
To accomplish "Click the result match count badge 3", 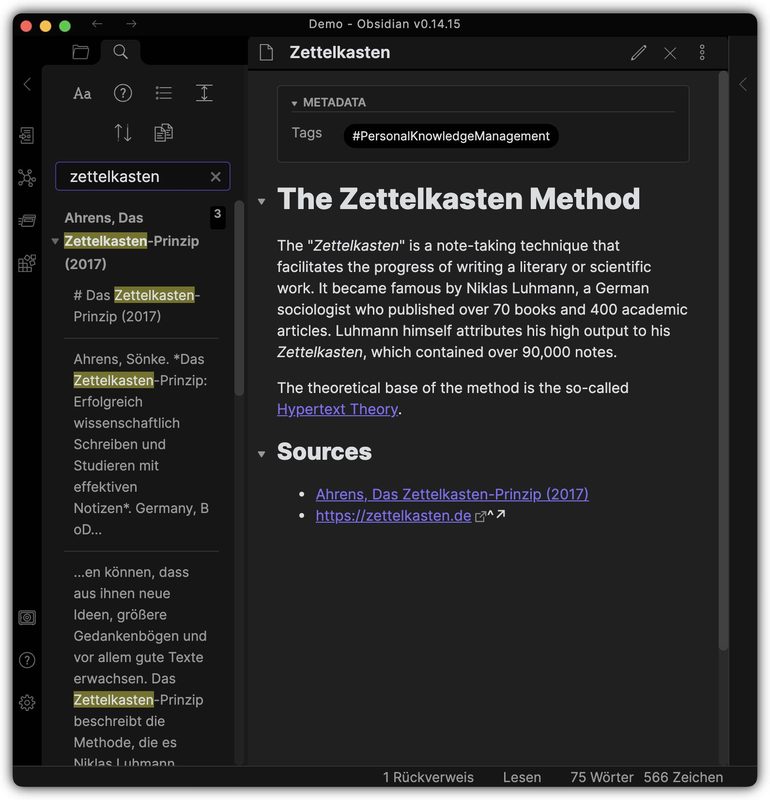I will 218,215.
